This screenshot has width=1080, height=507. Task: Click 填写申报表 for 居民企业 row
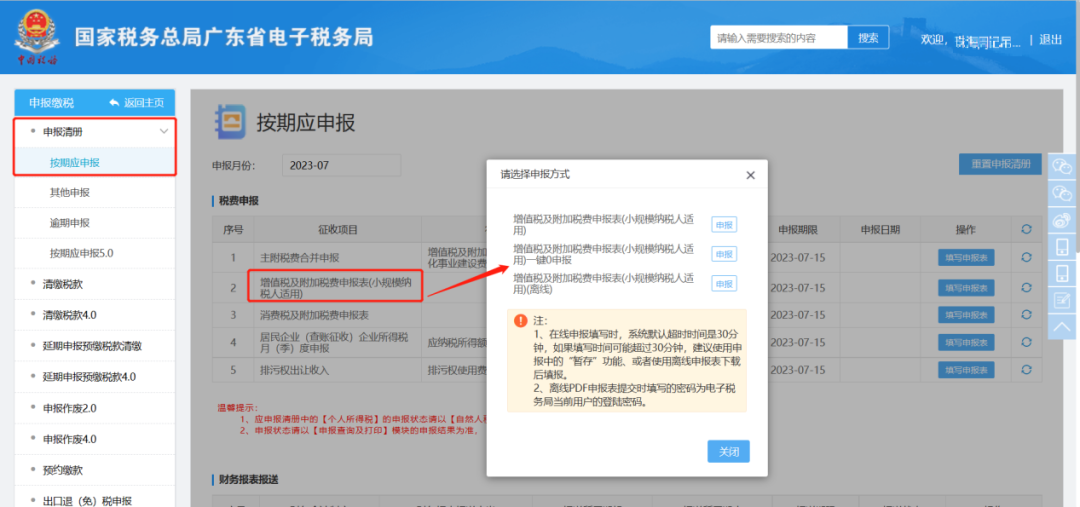pos(966,342)
